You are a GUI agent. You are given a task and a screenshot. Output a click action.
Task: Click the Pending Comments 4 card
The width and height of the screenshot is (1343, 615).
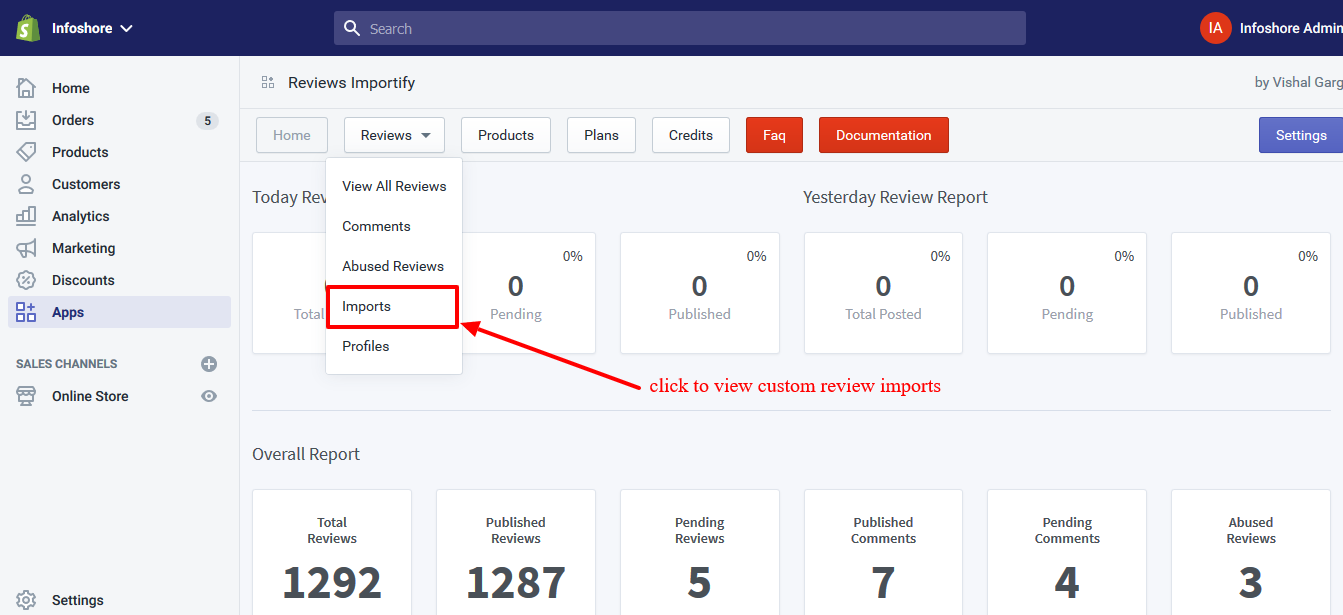tap(1067, 552)
